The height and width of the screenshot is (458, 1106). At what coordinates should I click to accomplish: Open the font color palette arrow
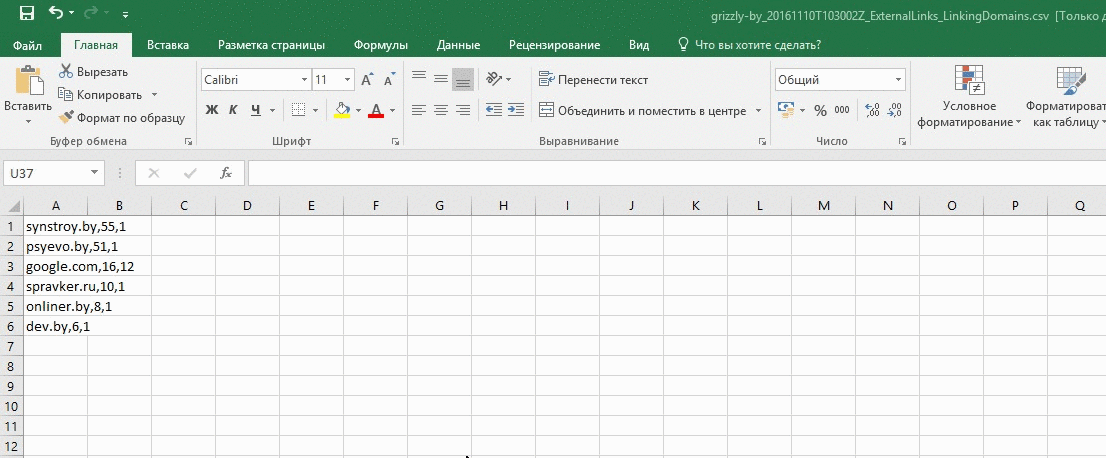pyautogui.click(x=392, y=110)
